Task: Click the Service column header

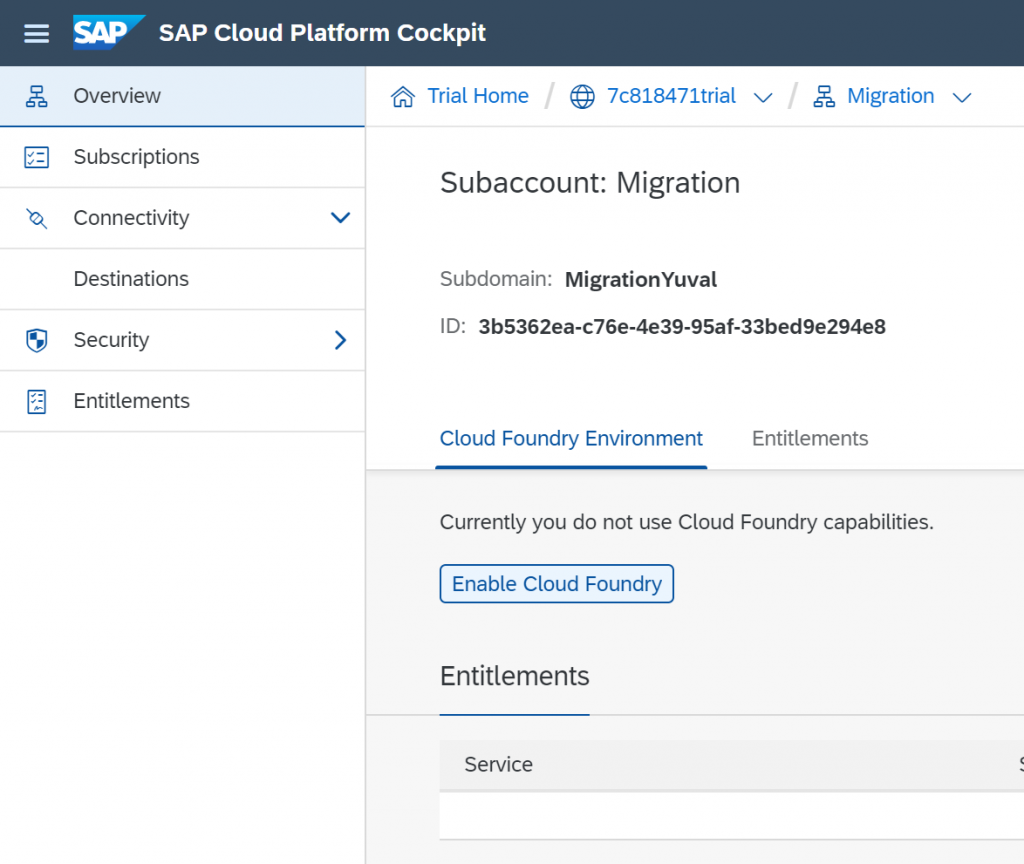Action: (498, 765)
